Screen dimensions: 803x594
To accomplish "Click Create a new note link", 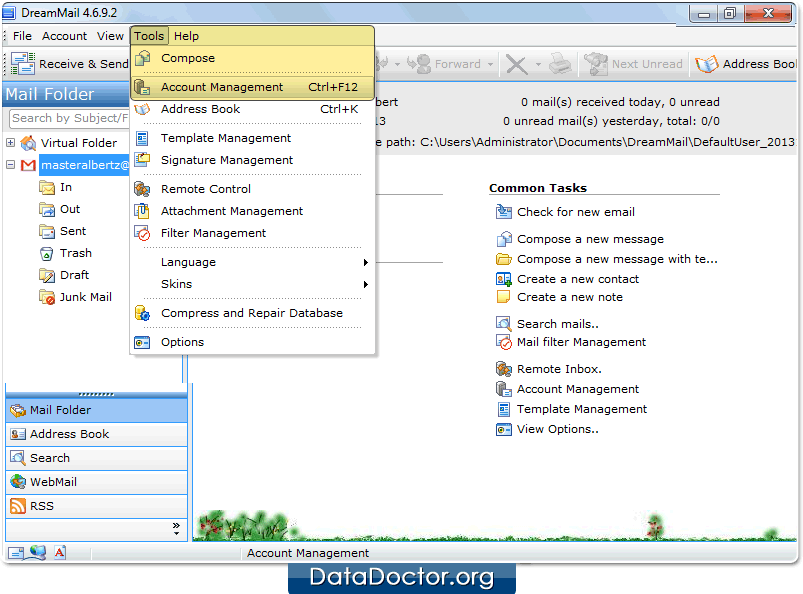I will [569, 297].
